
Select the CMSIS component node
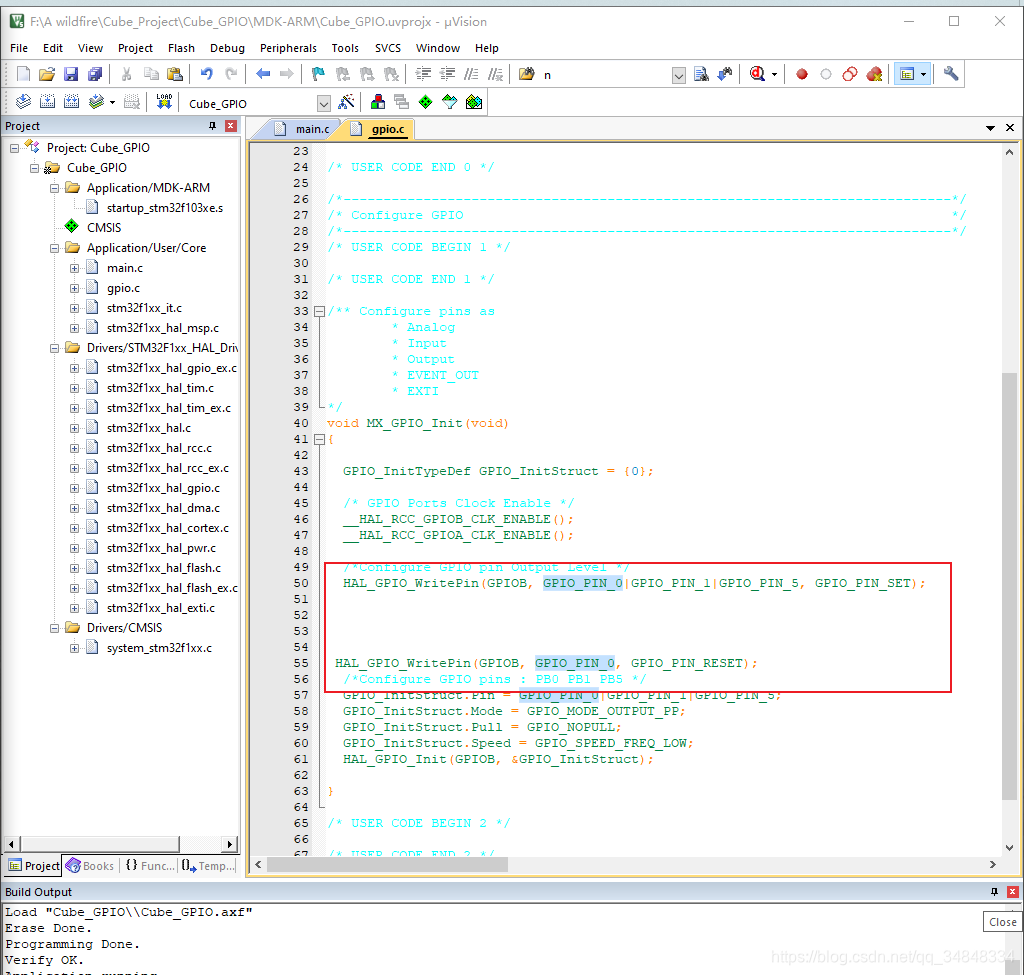[x=104, y=228]
